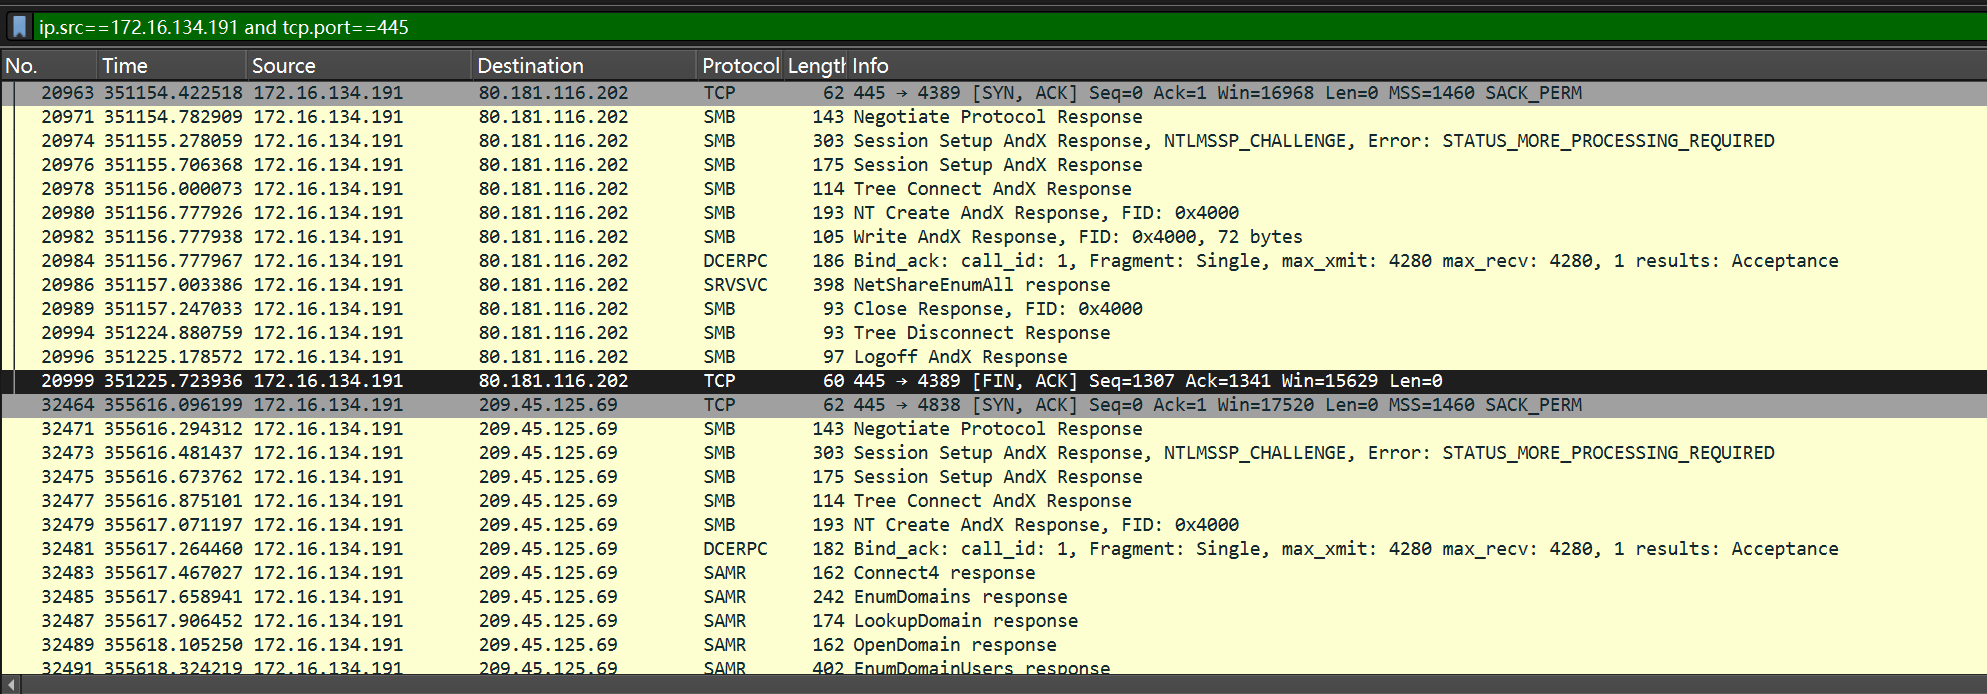Click time 351156.777938 cell

click(173, 237)
